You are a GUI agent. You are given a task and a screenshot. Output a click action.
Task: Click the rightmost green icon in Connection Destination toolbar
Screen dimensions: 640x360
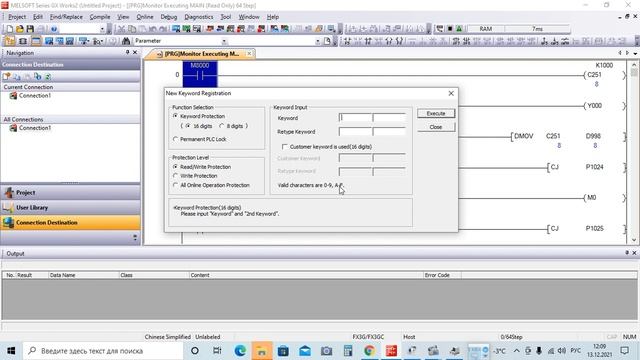48,76
